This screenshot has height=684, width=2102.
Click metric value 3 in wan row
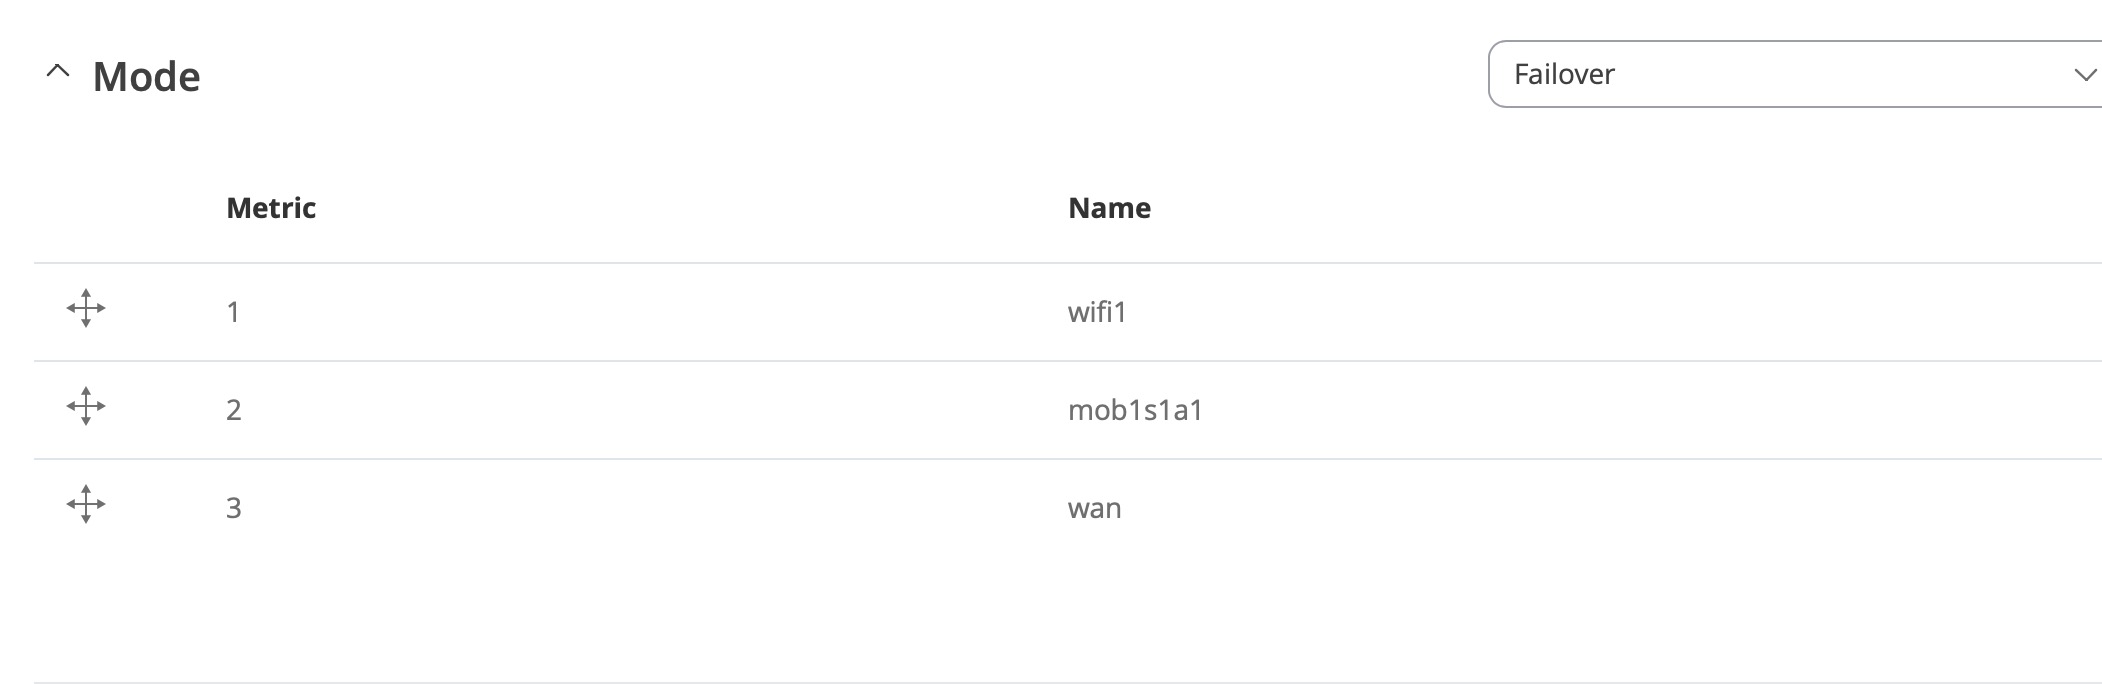233,508
